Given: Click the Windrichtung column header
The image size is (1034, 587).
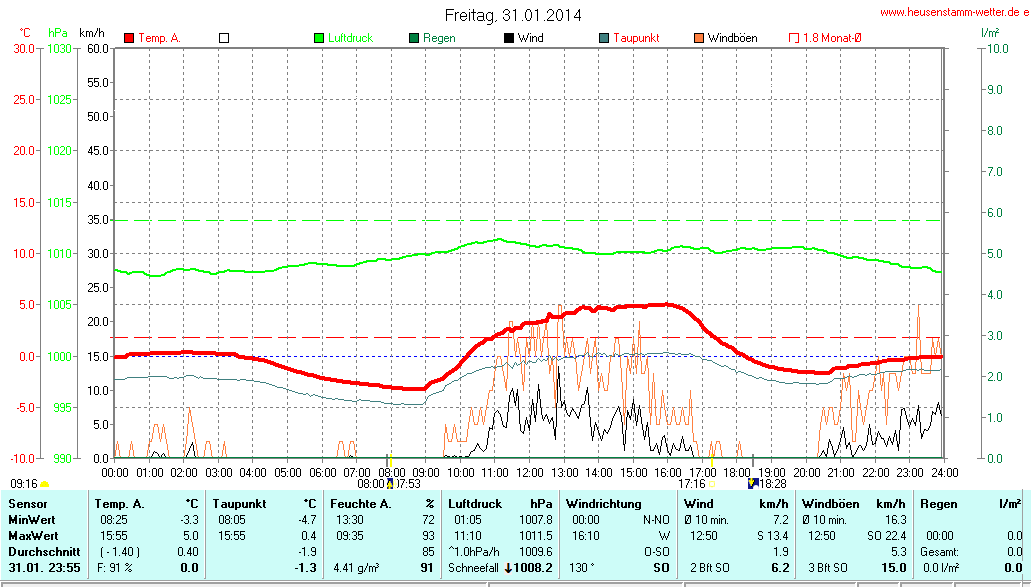Looking at the screenshot, I should pos(603,504).
